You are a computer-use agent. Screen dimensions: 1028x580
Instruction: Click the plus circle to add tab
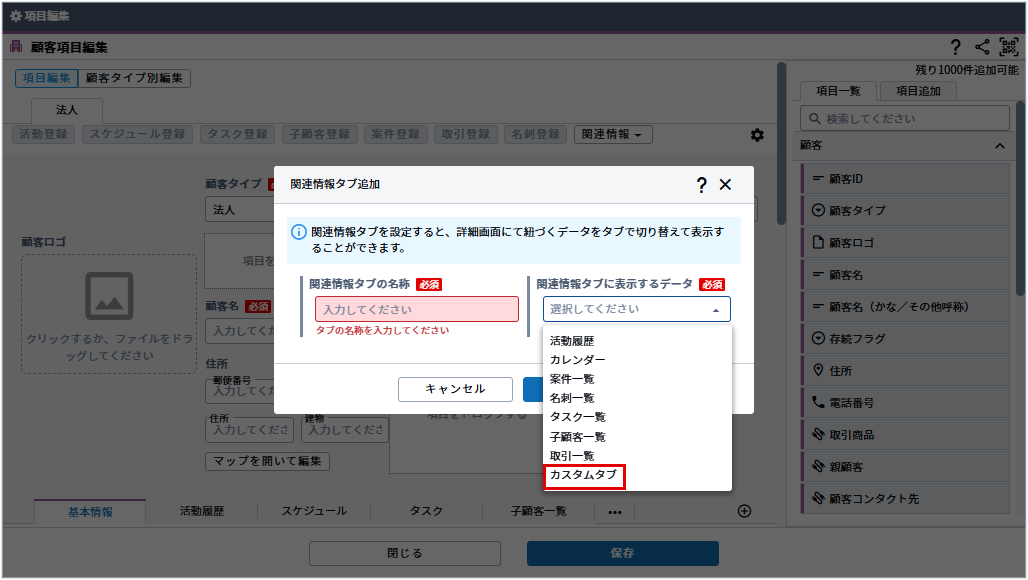point(744,511)
